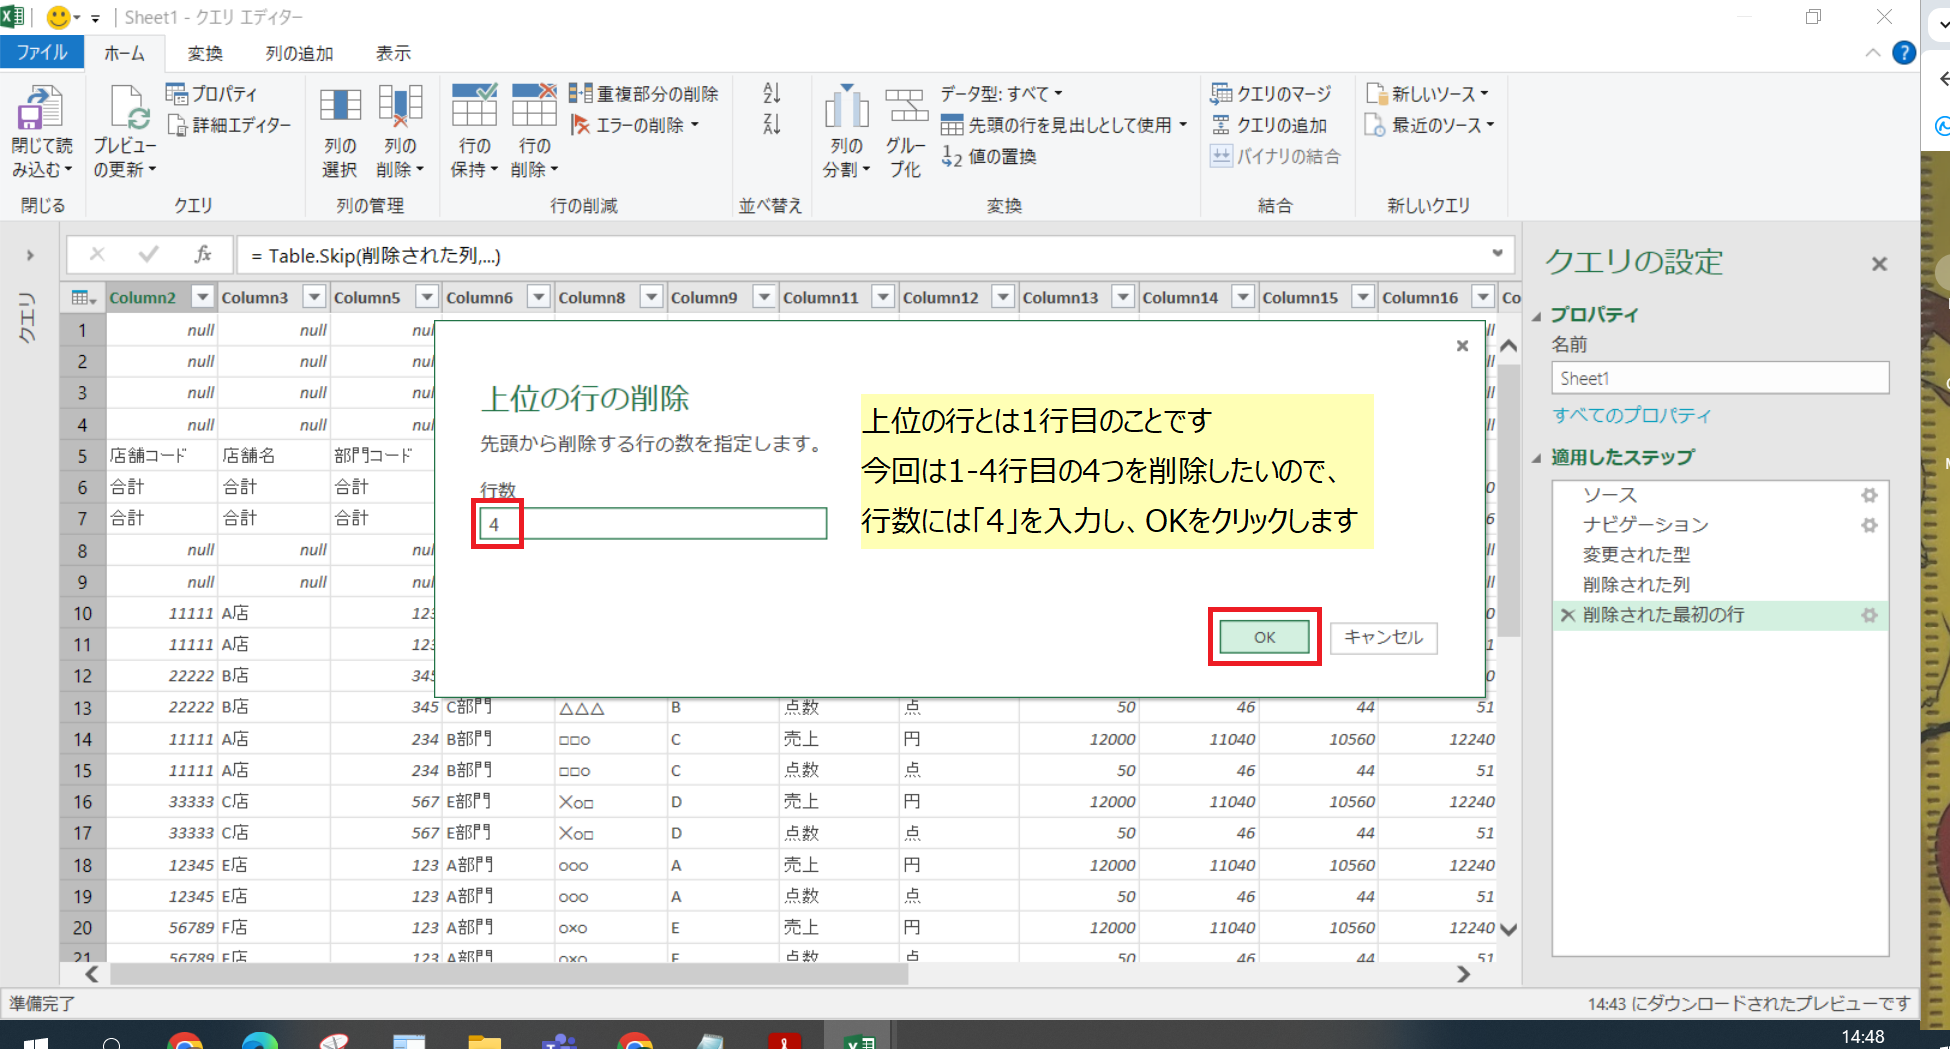
Task: Open the 列の追加 ribbon tab
Action: pyautogui.click(x=297, y=53)
